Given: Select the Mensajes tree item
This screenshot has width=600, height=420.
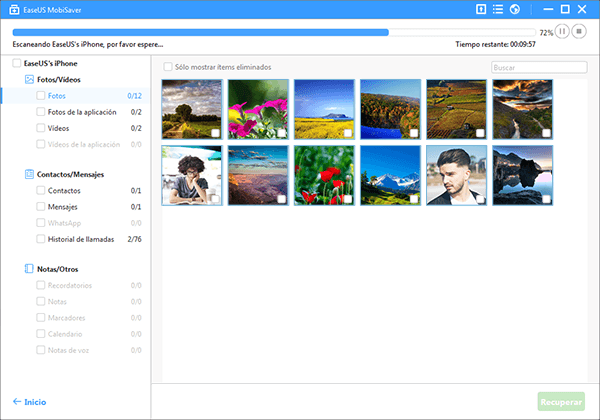Looking at the screenshot, I should tap(76, 207).
